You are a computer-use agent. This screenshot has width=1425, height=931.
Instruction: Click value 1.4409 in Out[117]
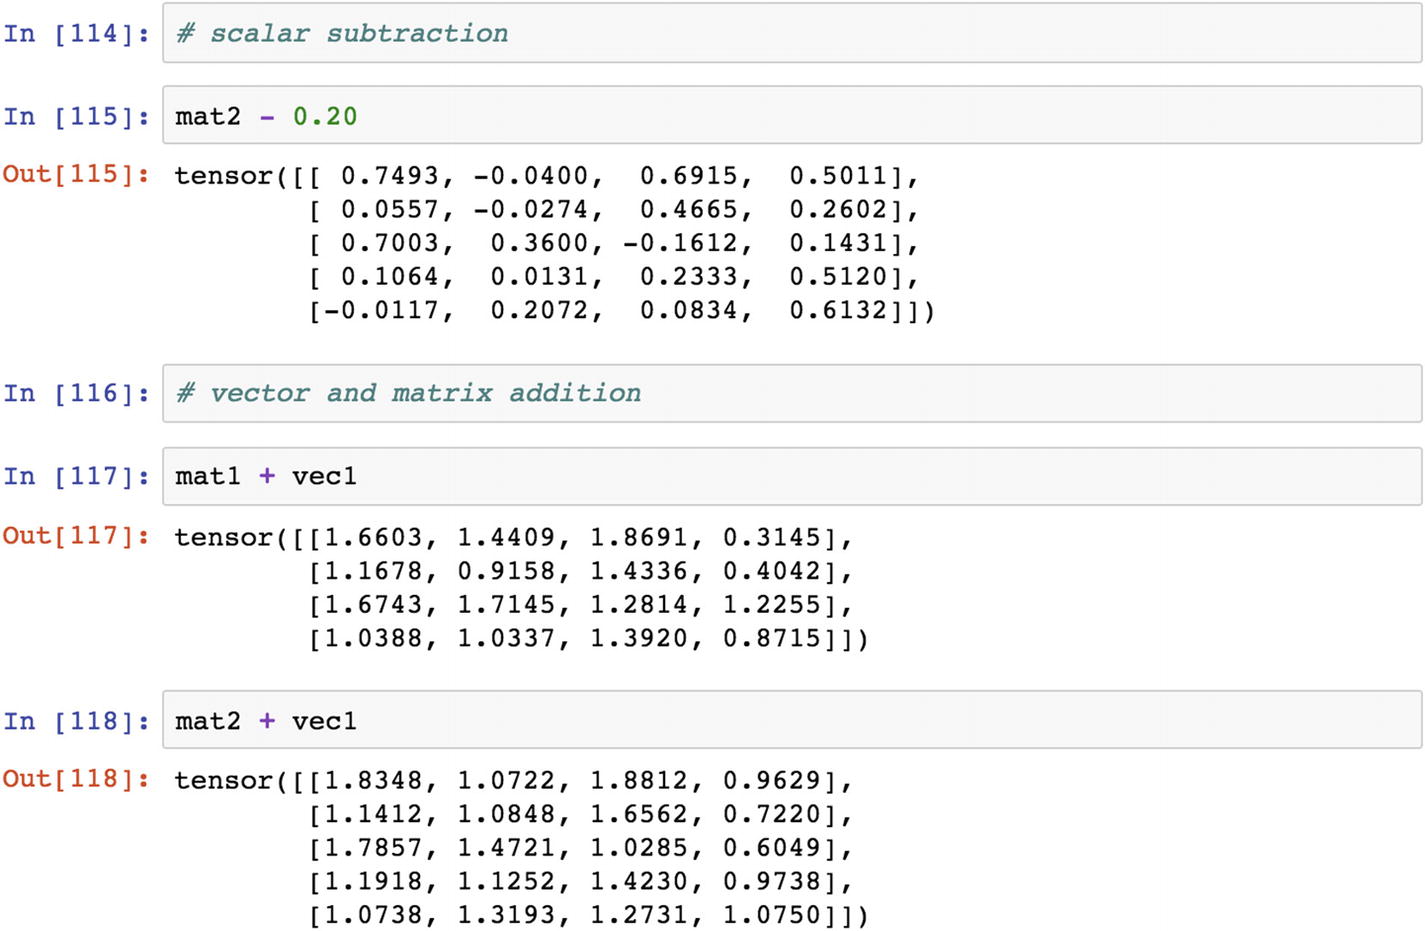(x=506, y=537)
